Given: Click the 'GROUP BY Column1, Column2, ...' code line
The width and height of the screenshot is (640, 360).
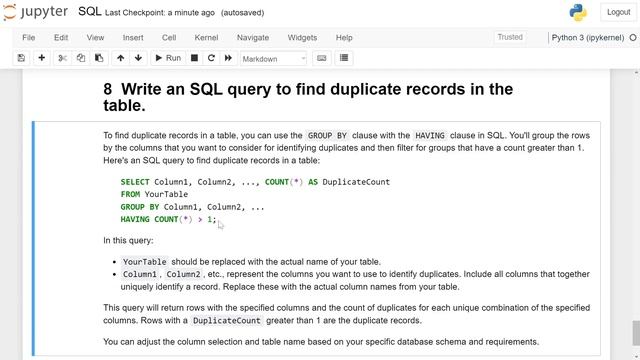Looking at the screenshot, I should point(192,207).
